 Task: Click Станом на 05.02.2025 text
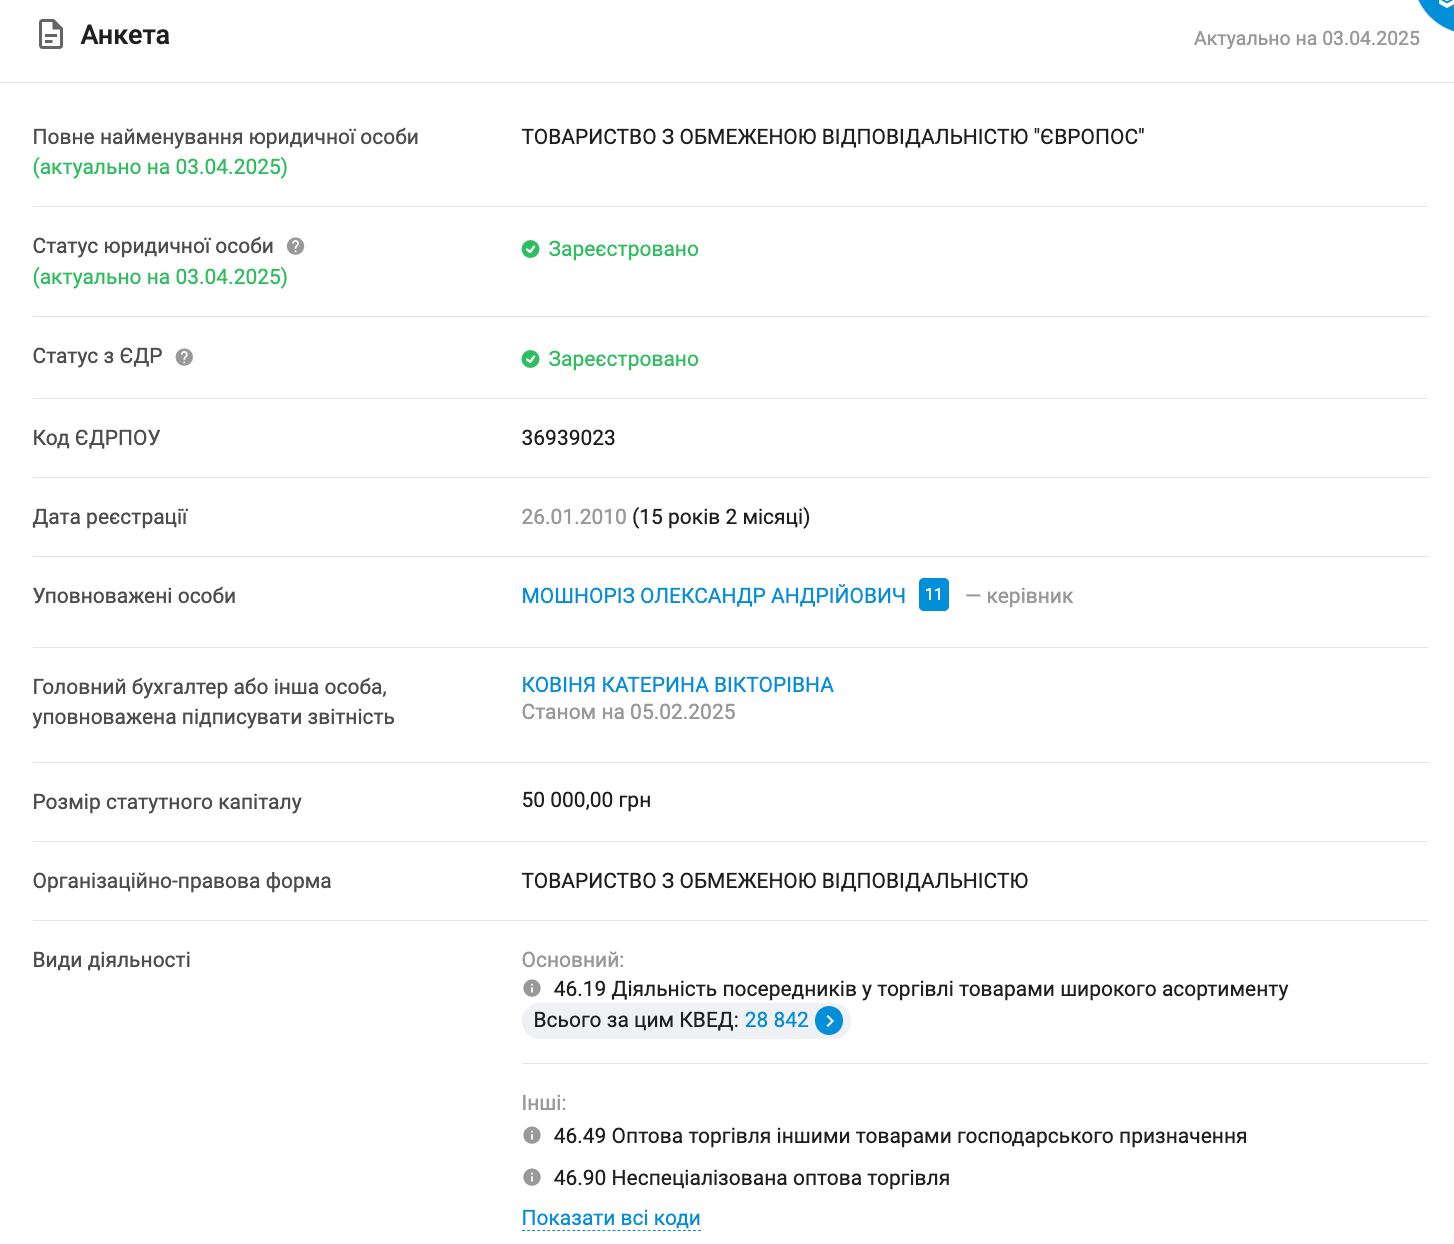tap(628, 711)
